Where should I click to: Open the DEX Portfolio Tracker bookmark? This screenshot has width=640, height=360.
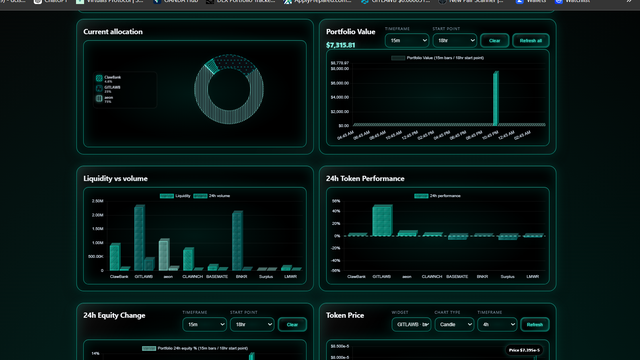(241, 2)
